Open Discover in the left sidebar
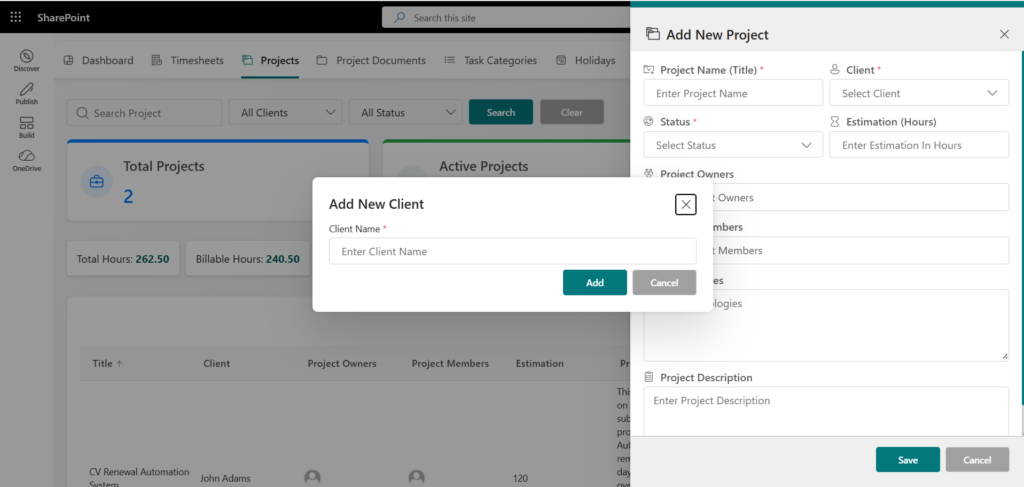The image size is (1024, 487). point(27,61)
